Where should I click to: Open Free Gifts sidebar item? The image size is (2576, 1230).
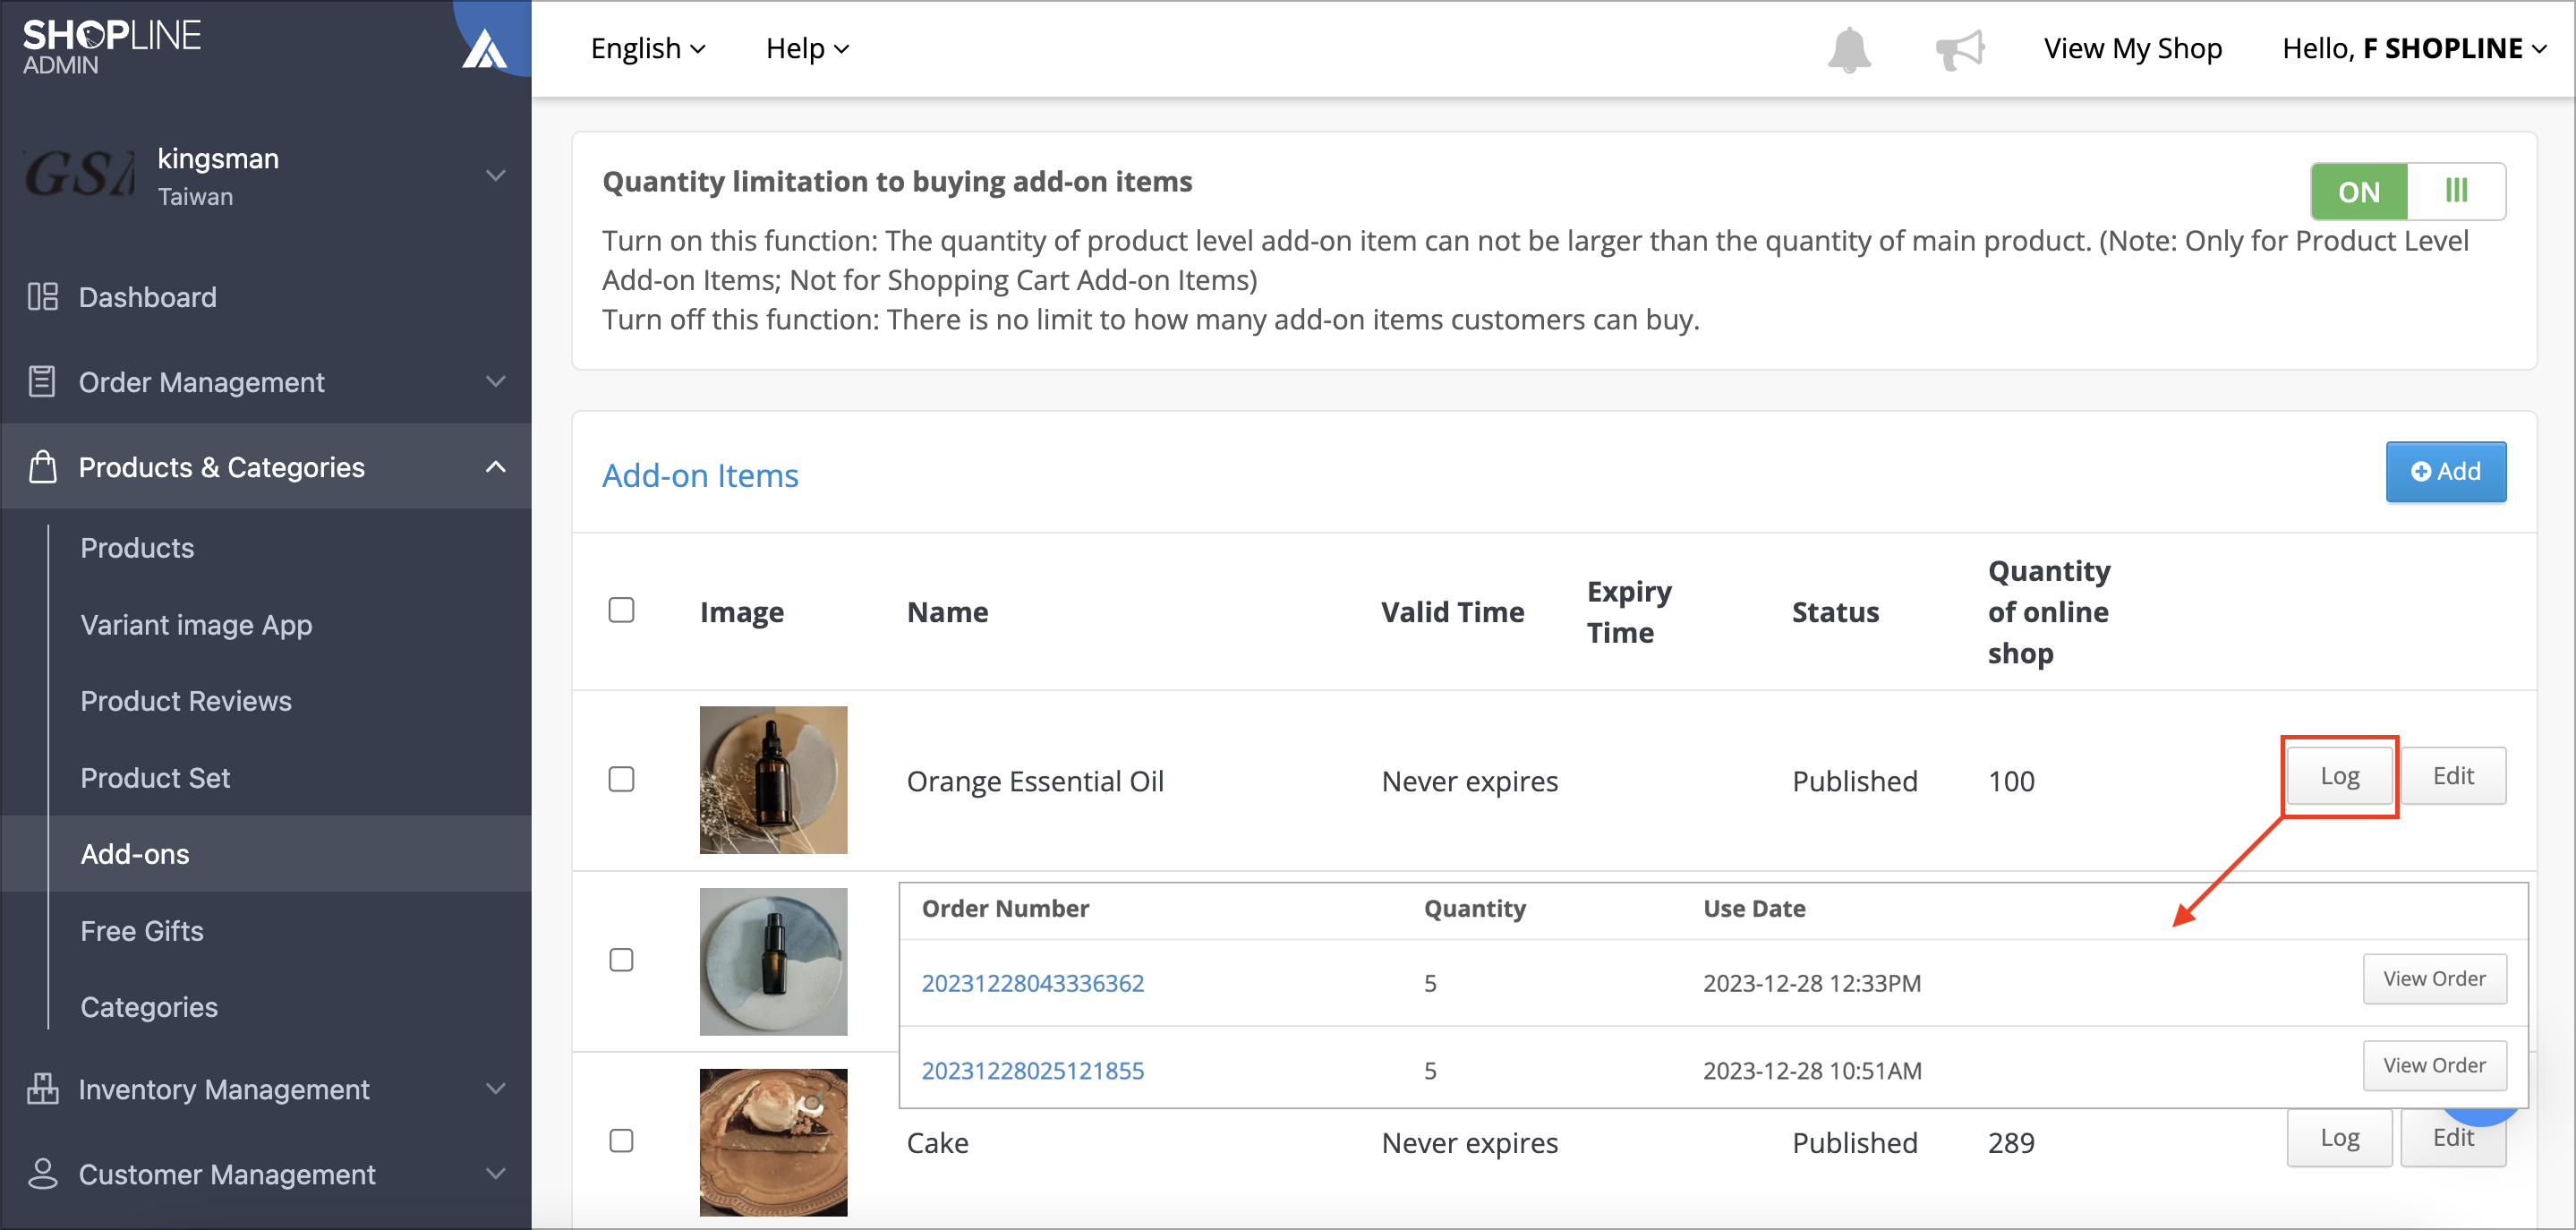point(142,931)
